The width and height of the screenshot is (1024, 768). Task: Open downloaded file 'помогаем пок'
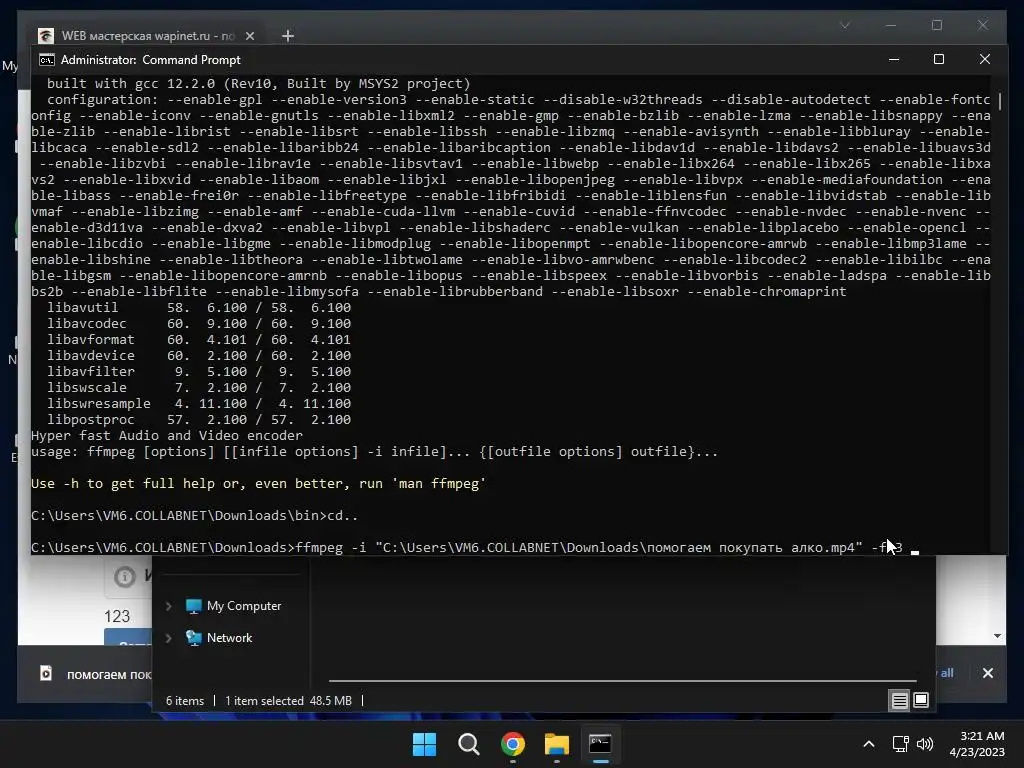(x=108, y=674)
